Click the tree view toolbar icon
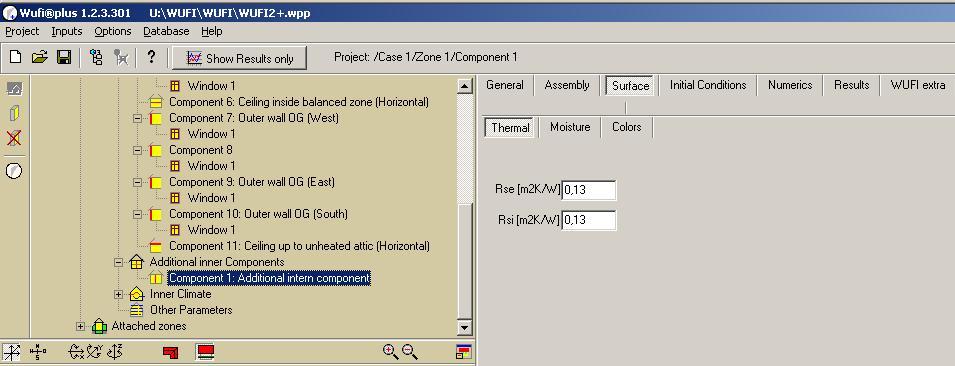 96,58
